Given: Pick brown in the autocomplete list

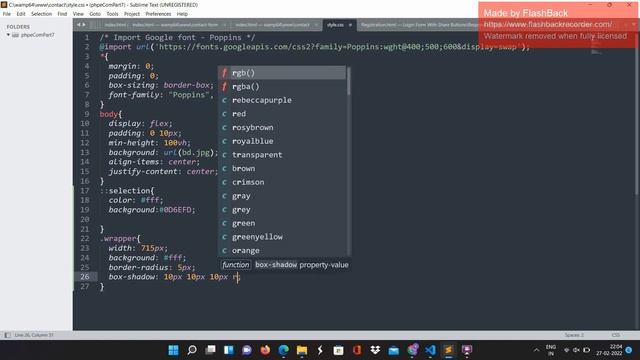Looking at the screenshot, I should tap(282, 169).
